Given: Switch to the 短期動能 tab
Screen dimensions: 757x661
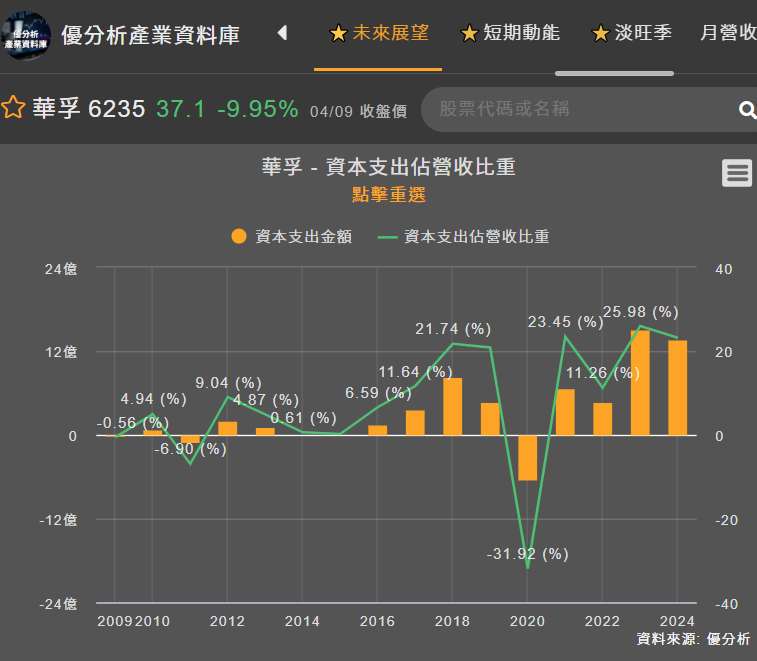Looking at the screenshot, I should 510,33.
